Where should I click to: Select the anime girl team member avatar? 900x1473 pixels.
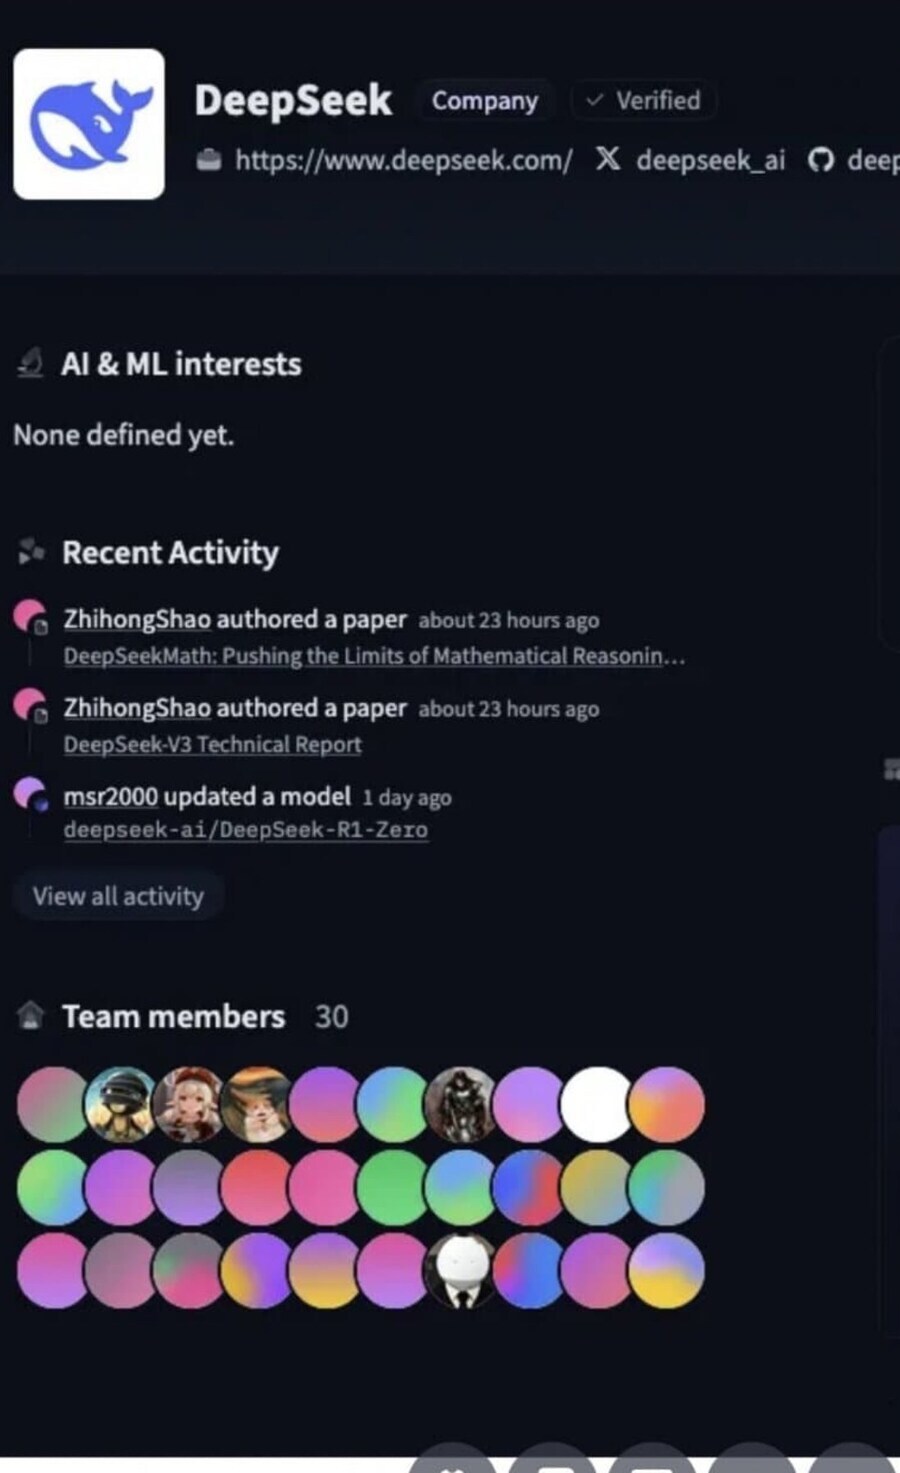[189, 1104]
